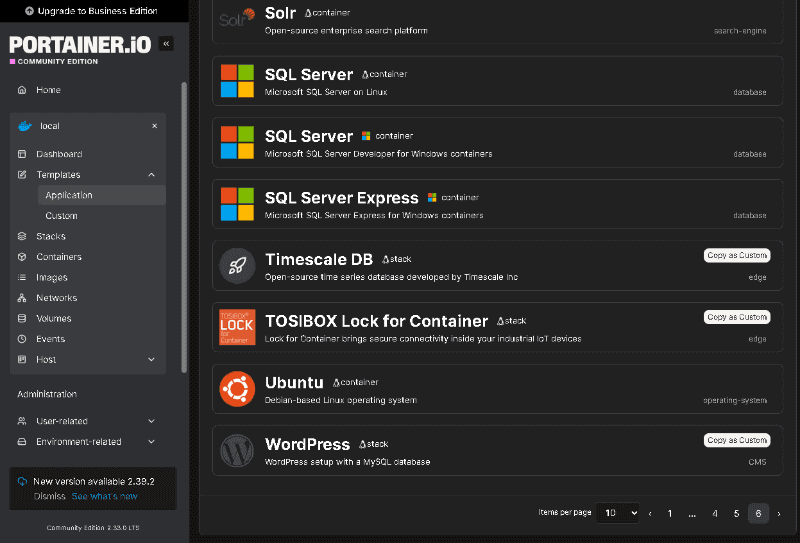Image resolution: width=800 pixels, height=543 pixels.
Task: Open See what's new link
Action: point(105,496)
